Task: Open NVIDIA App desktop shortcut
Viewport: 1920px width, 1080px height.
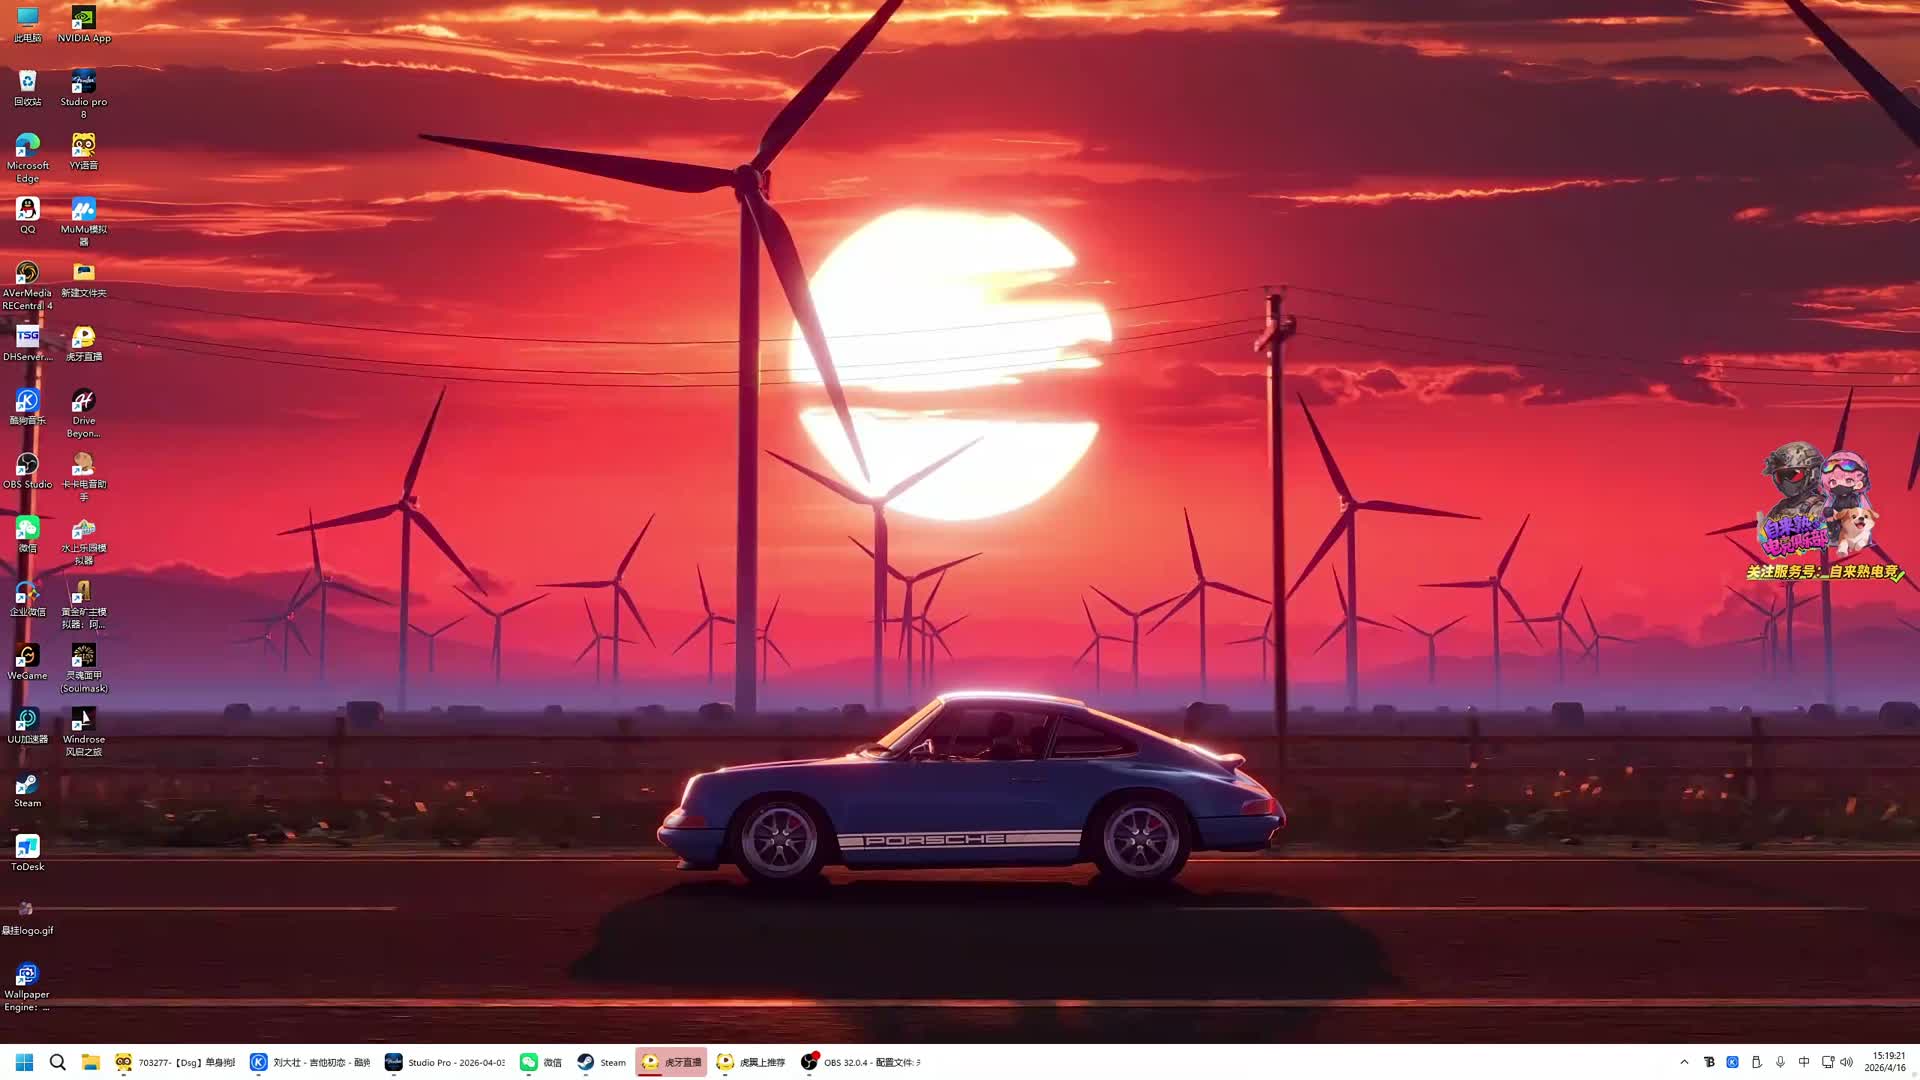Action: [x=84, y=19]
